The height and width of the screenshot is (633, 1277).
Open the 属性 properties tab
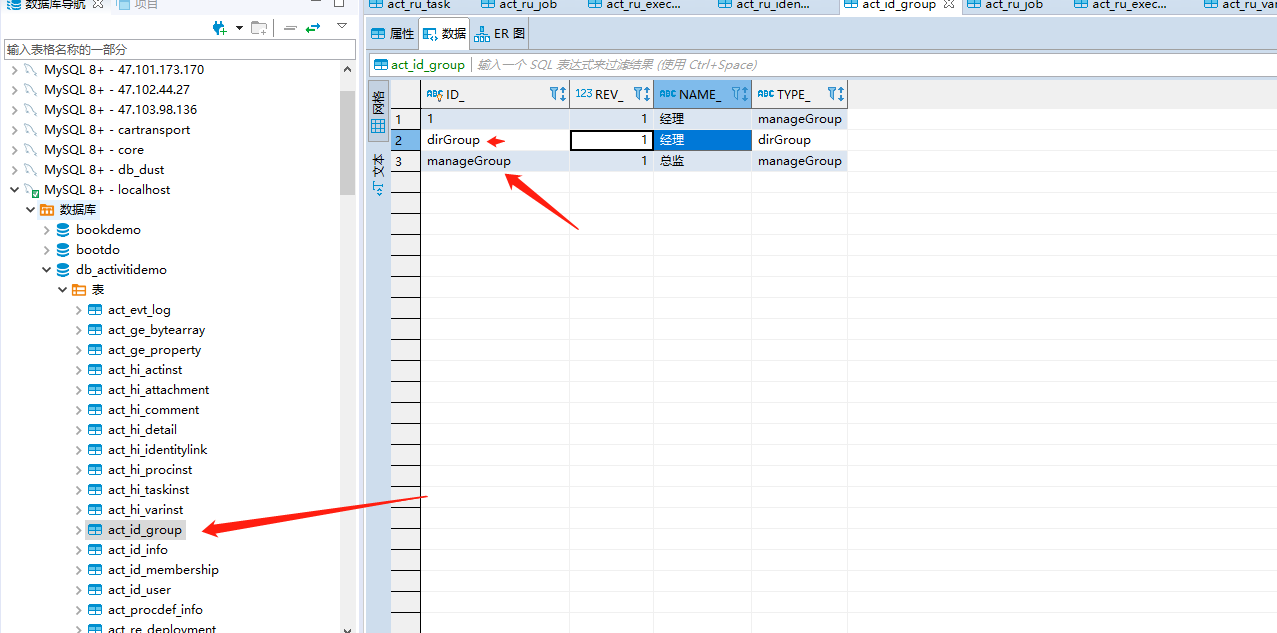(392, 33)
